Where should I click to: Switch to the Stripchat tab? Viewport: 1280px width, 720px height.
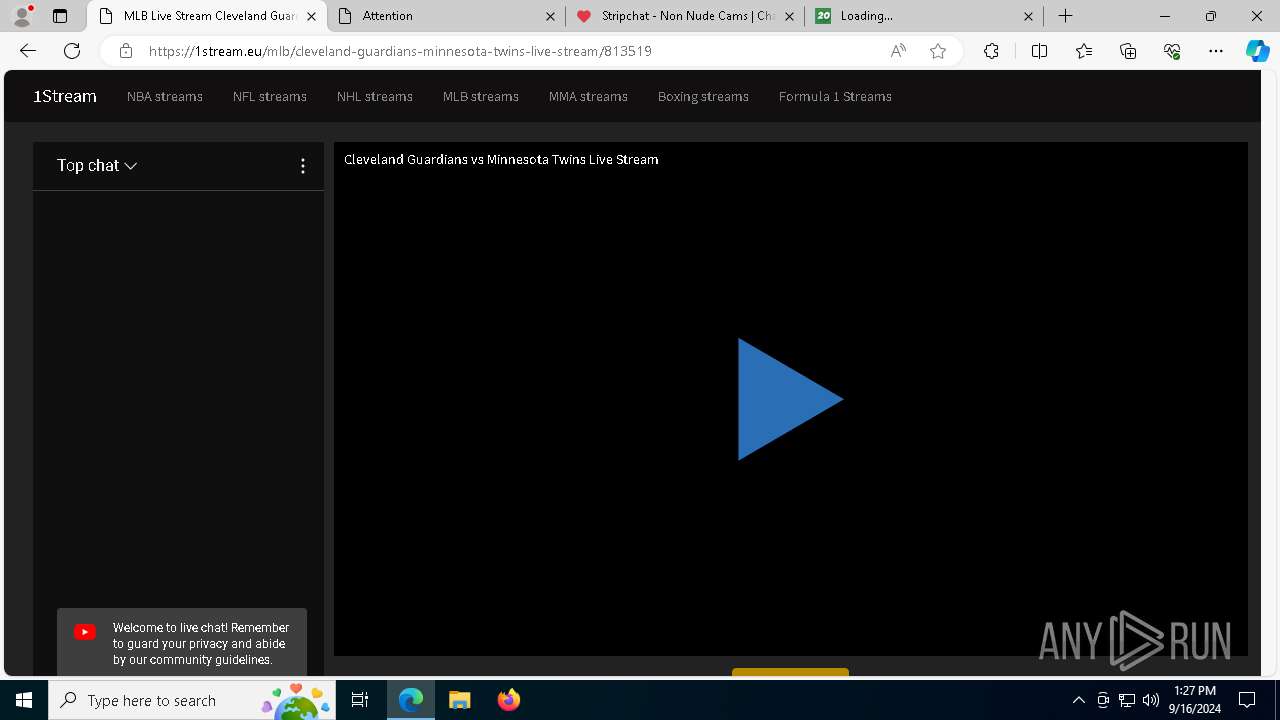(685, 16)
